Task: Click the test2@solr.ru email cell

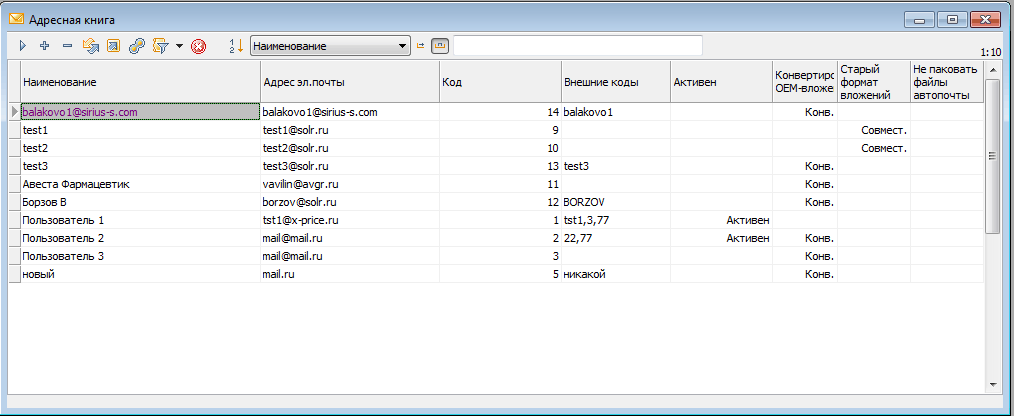Action: tap(350, 148)
